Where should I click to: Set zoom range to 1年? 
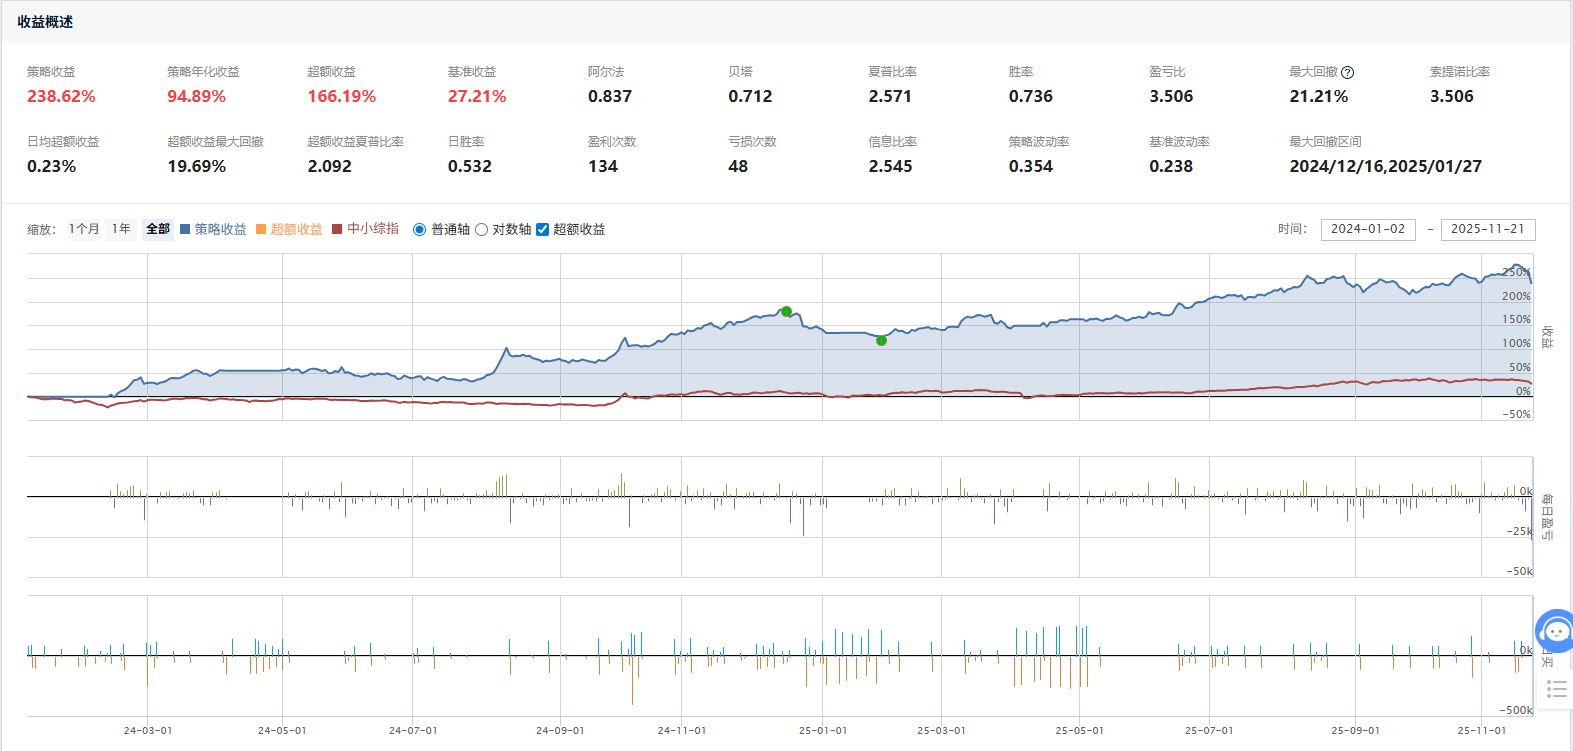pyautogui.click(x=121, y=229)
